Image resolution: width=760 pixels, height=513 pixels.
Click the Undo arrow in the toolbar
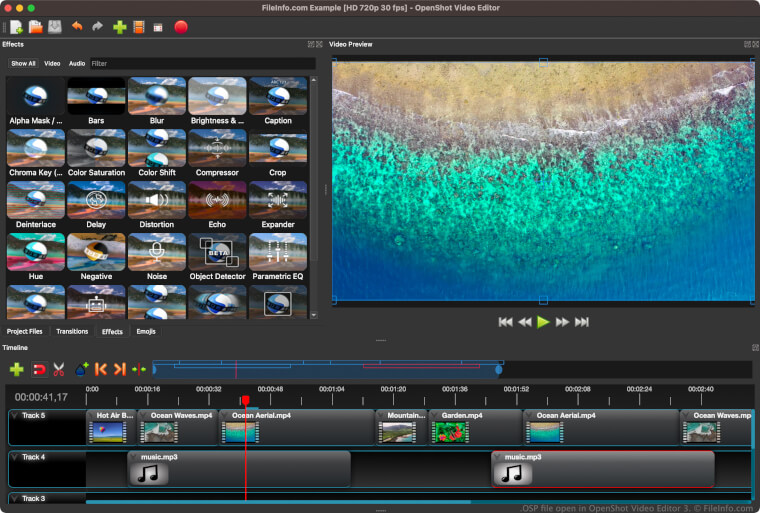click(x=77, y=27)
